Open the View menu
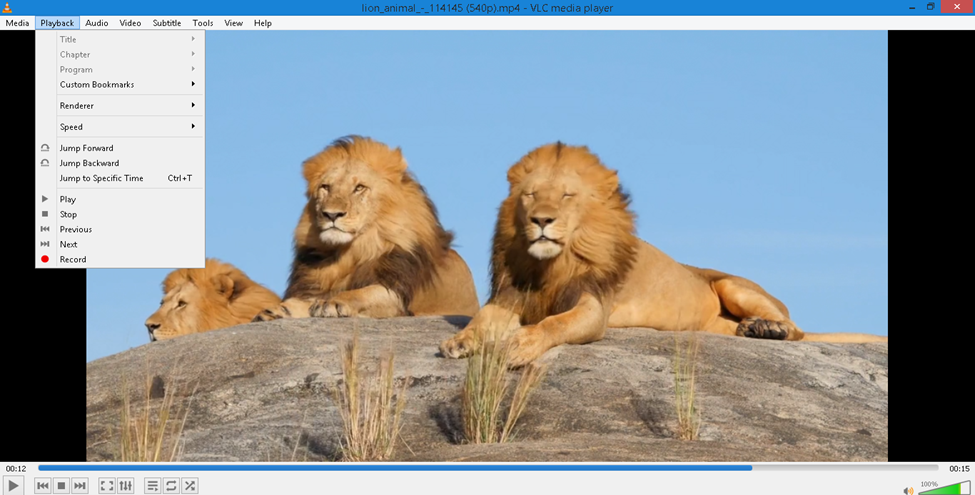 [233, 23]
